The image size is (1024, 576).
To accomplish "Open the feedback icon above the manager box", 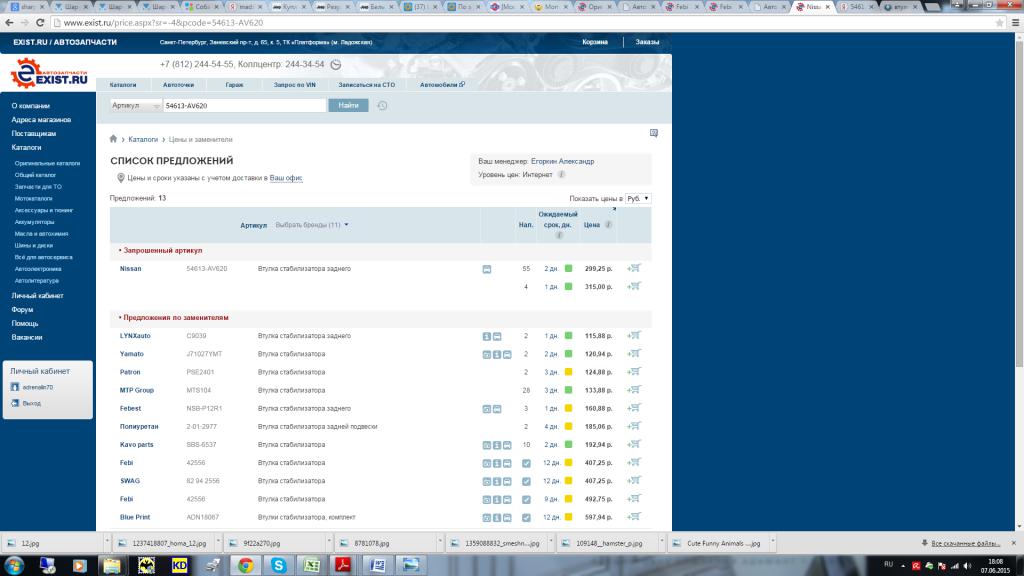I will [654, 133].
